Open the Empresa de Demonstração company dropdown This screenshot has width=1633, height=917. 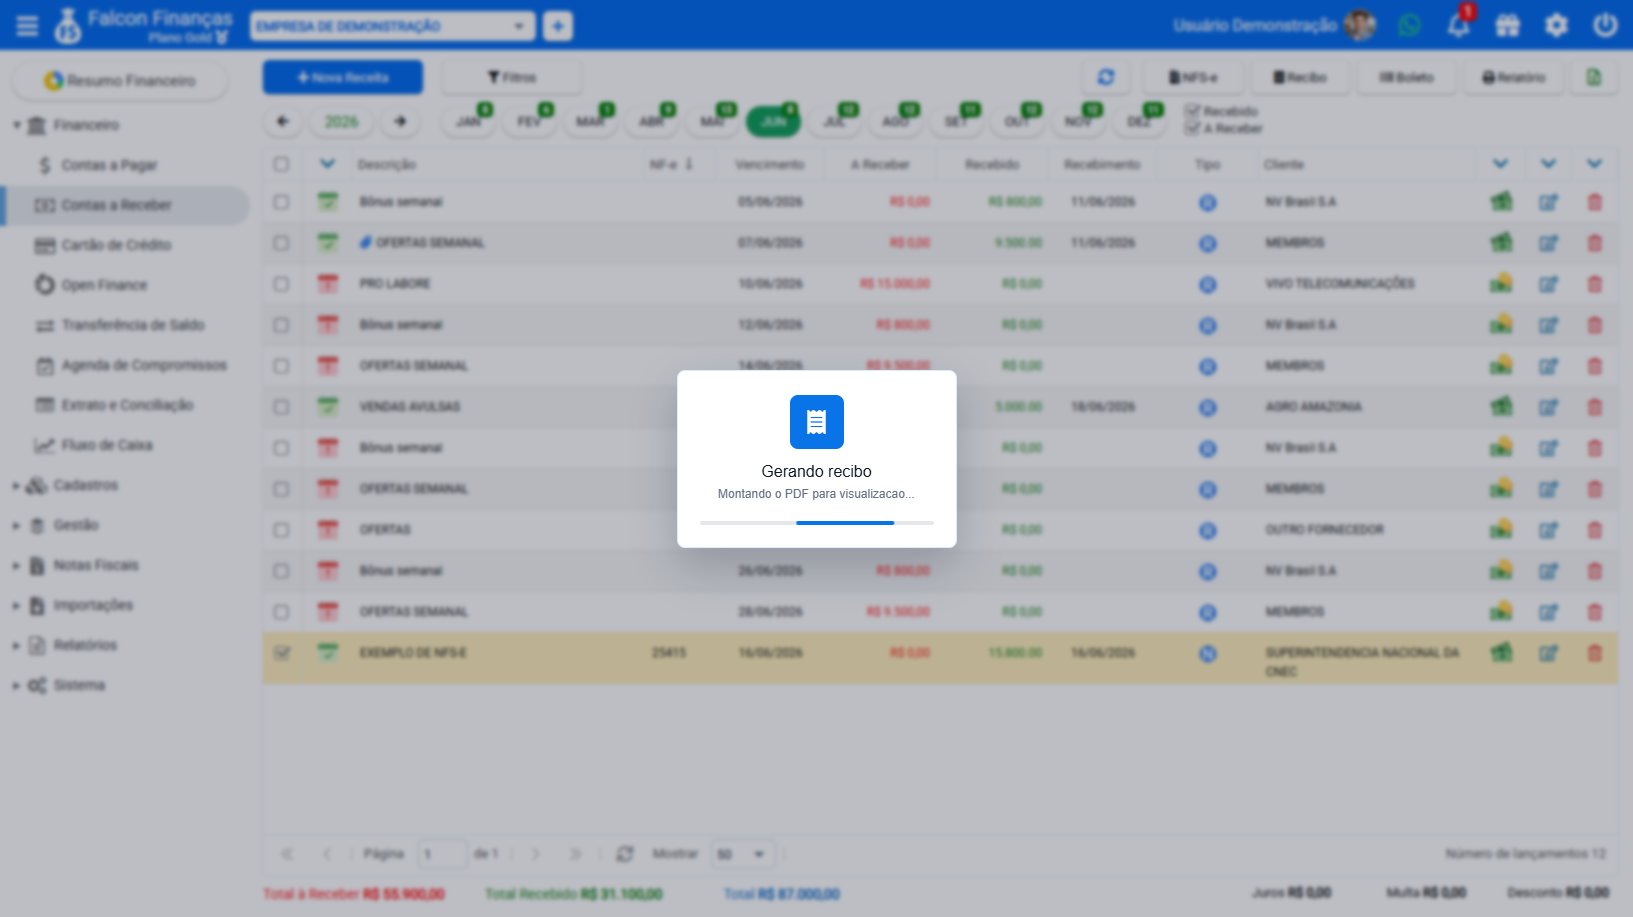tap(392, 26)
